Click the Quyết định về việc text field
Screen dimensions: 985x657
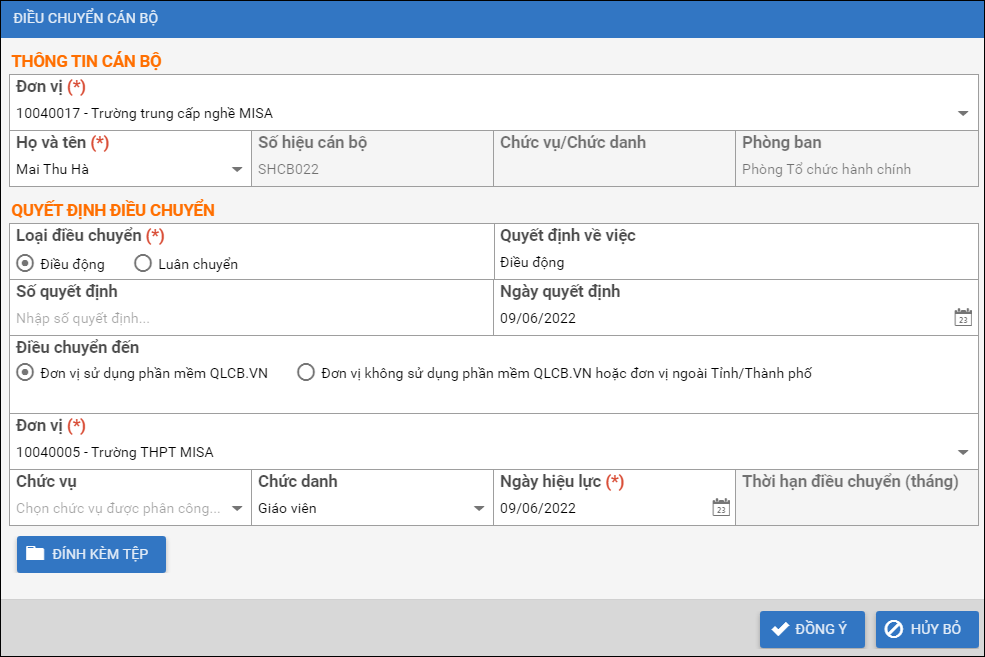(735, 263)
